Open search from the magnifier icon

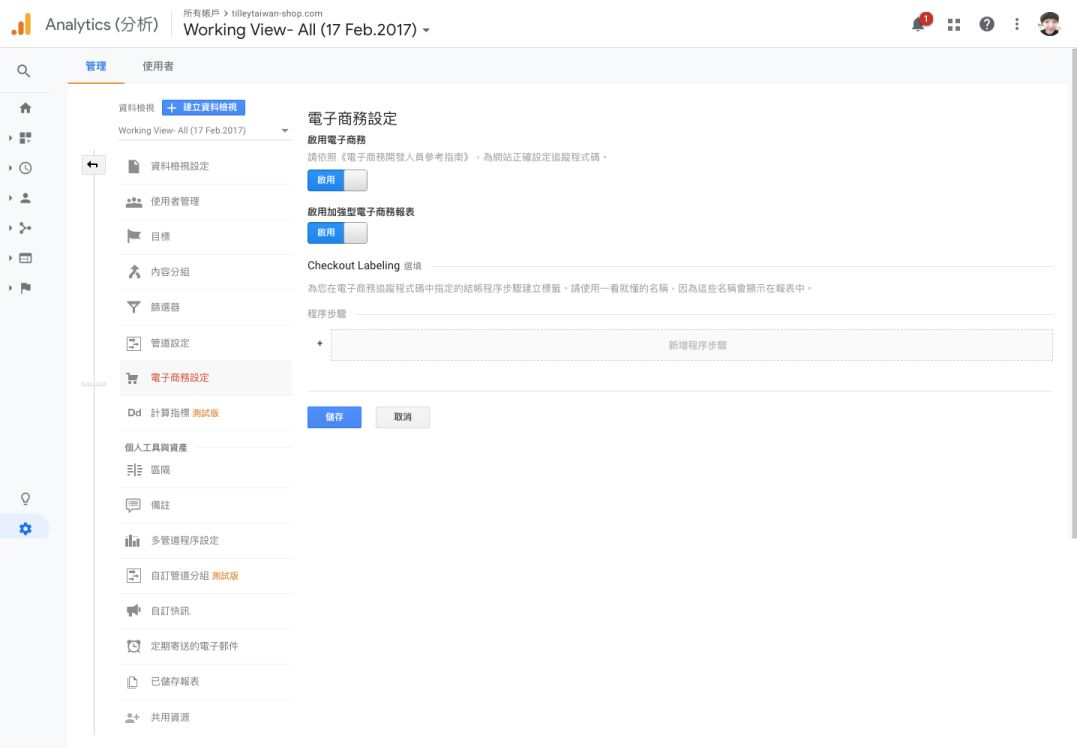(x=25, y=72)
